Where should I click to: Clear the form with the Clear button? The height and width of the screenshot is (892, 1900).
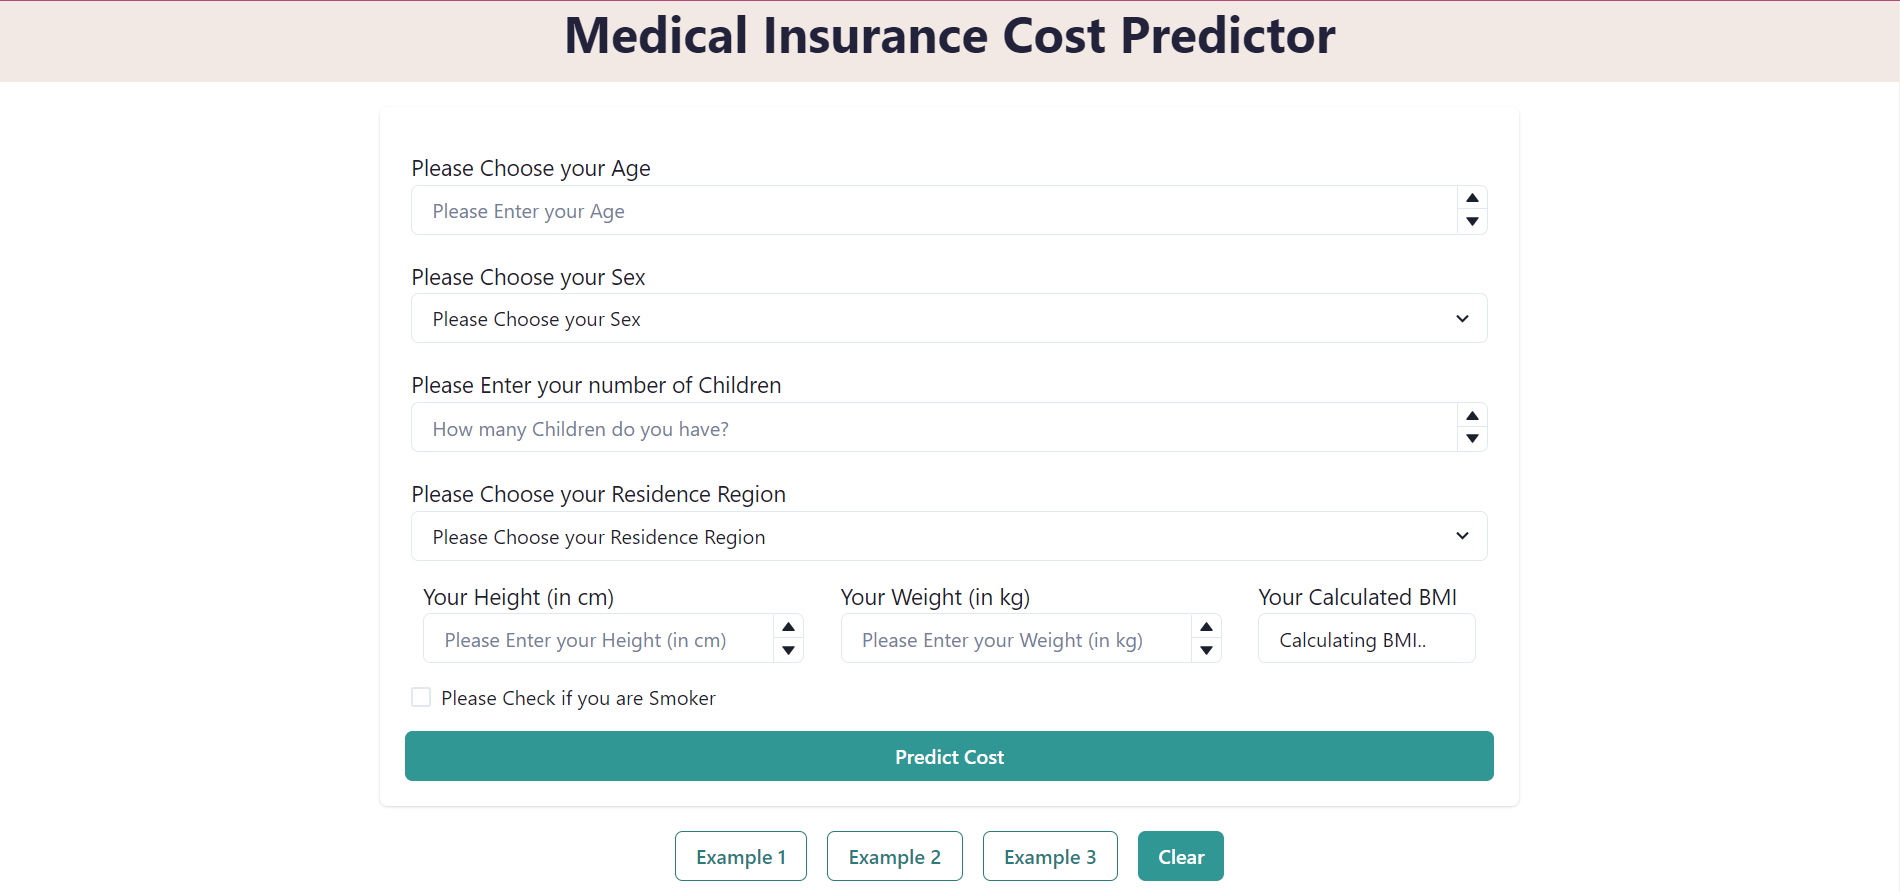point(1180,856)
